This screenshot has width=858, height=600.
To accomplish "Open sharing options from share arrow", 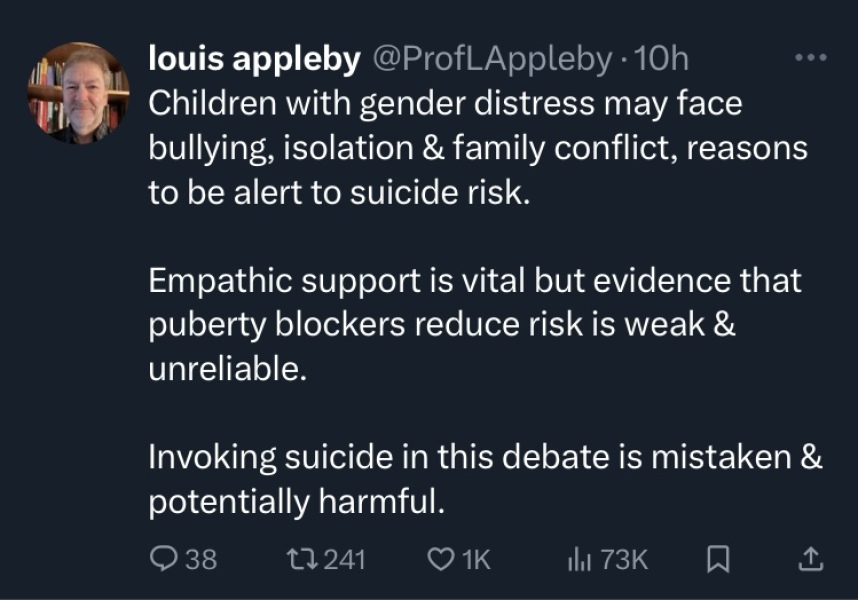I will tap(810, 560).
